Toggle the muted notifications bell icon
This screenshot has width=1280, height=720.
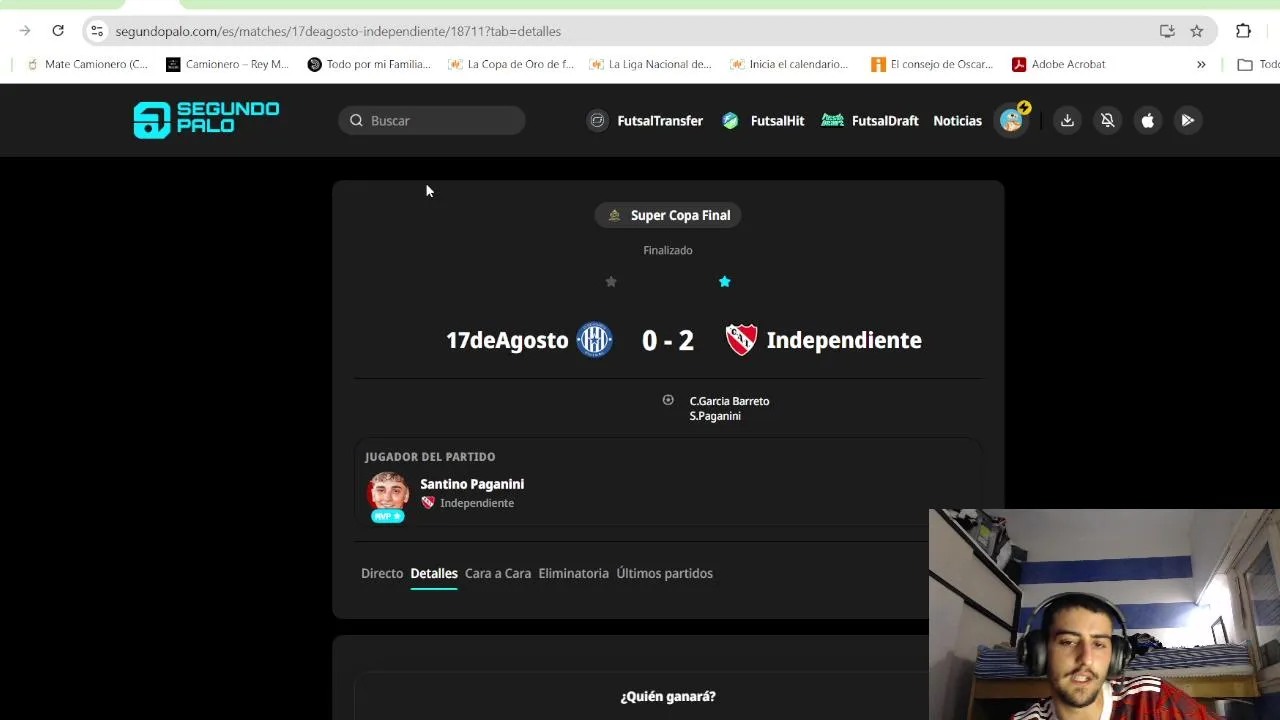pos(1107,120)
